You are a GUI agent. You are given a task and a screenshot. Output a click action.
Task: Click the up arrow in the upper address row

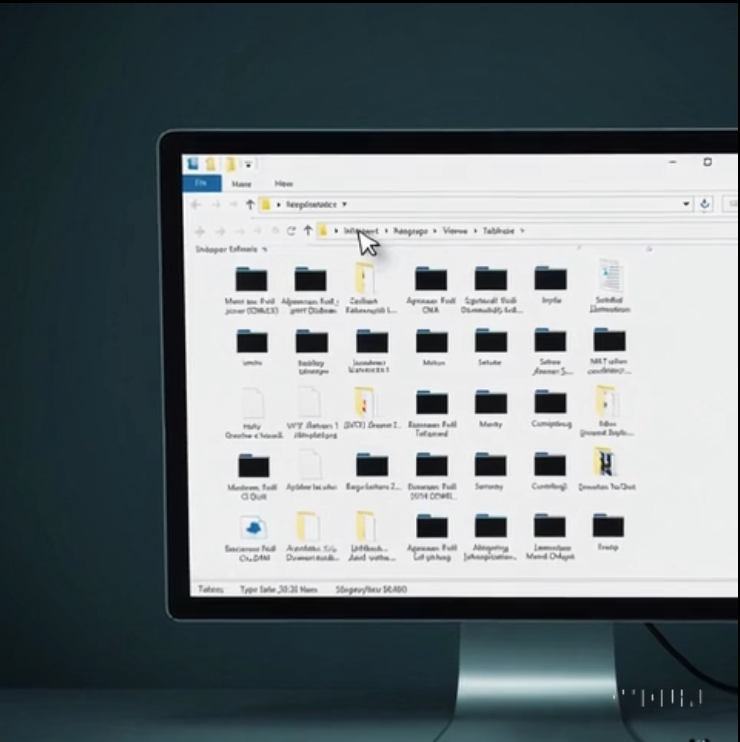pos(250,204)
